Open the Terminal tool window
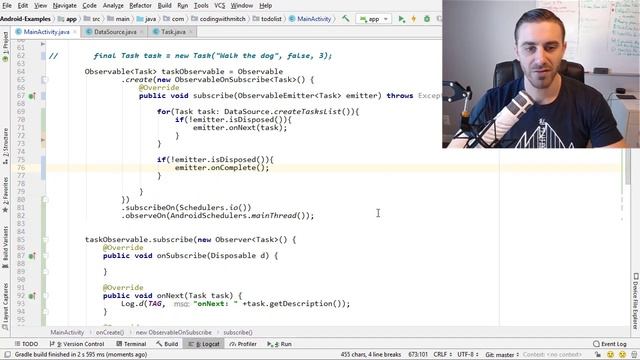The height and width of the screenshot is (360, 640). [x=131, y=344]
